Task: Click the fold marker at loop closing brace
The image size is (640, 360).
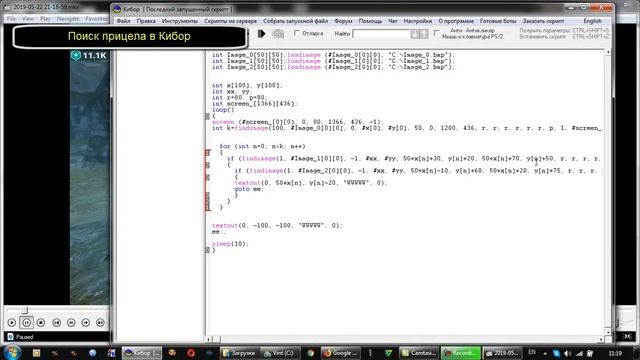Action: [207, 250]
